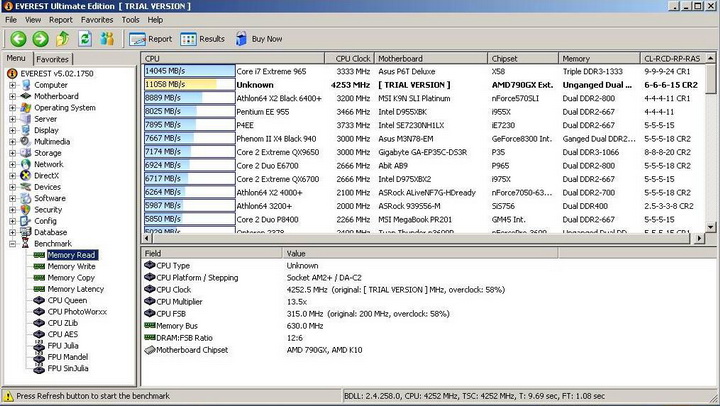Go up one level with Up arrow icon
Screen dimensions: 720x406
(62, 39)
